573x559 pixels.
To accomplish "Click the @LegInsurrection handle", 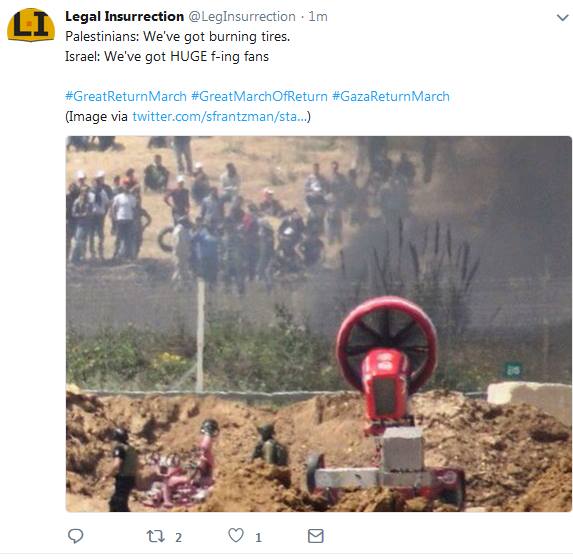I will pos(242,16).
